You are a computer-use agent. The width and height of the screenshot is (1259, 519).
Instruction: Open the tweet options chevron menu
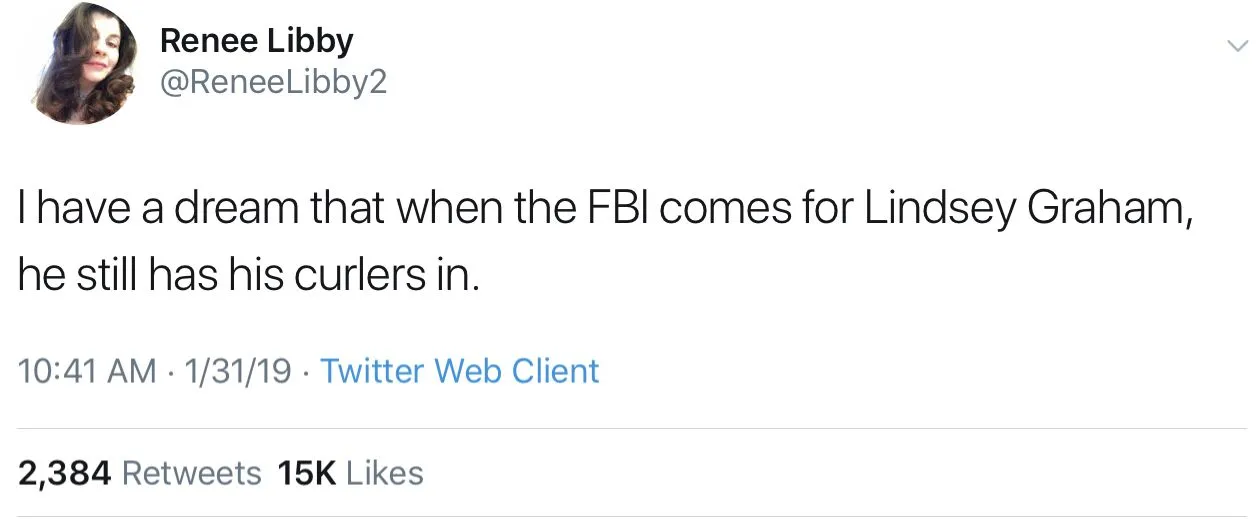(x=1237, y=45)
